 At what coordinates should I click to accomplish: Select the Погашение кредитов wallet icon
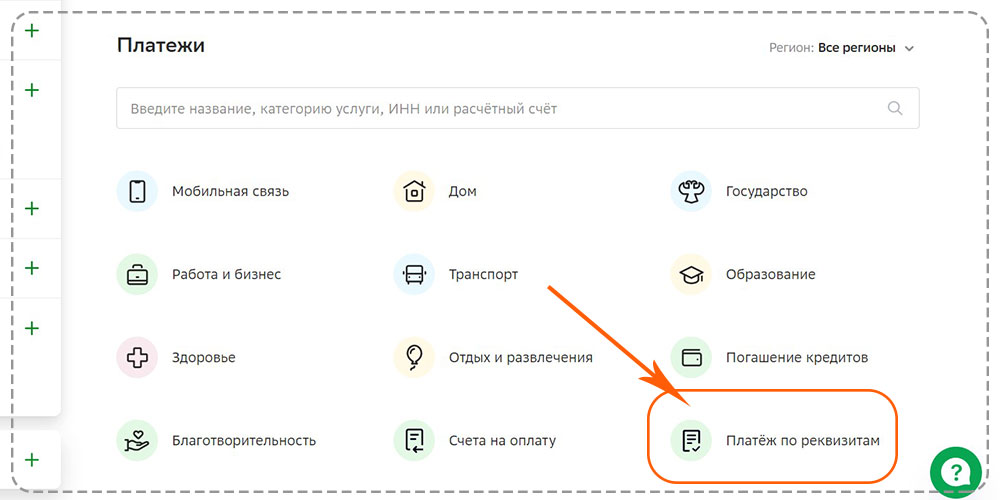click(691, 357)
